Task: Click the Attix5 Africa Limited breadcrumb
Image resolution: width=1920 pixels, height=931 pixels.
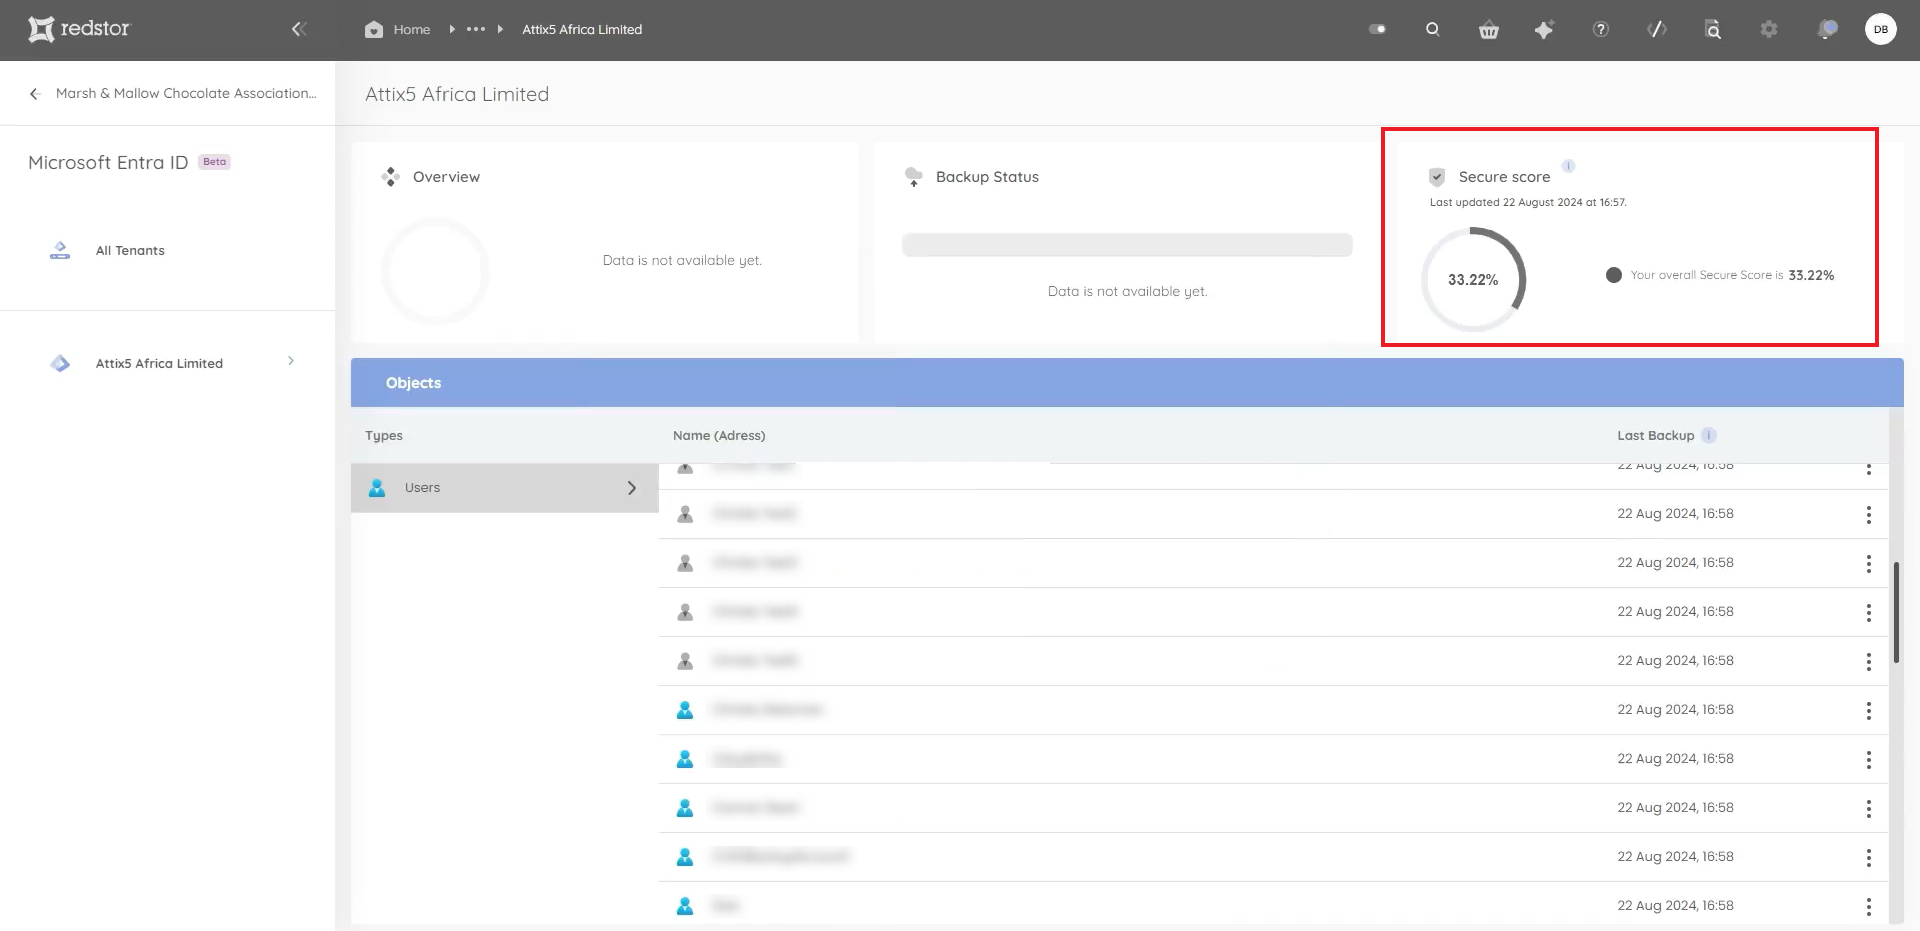Action: pos(582,29)
